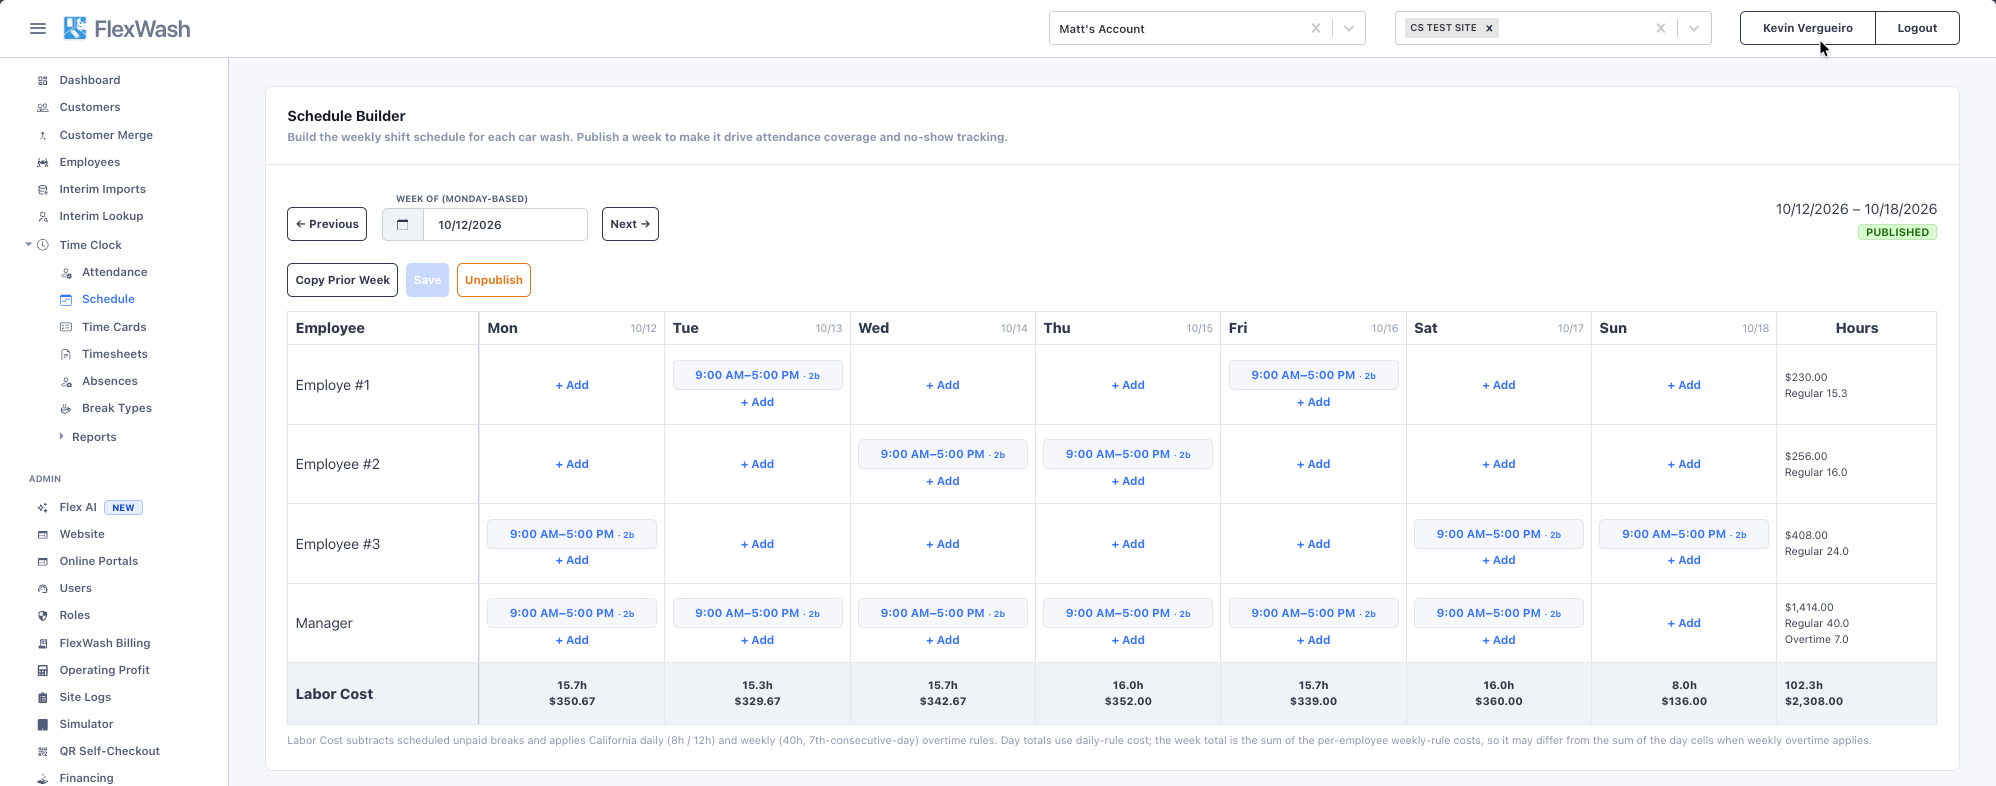Click the FlexWash logo
The width and height of the screenshot is (1996, 786).
coord(127,29)
